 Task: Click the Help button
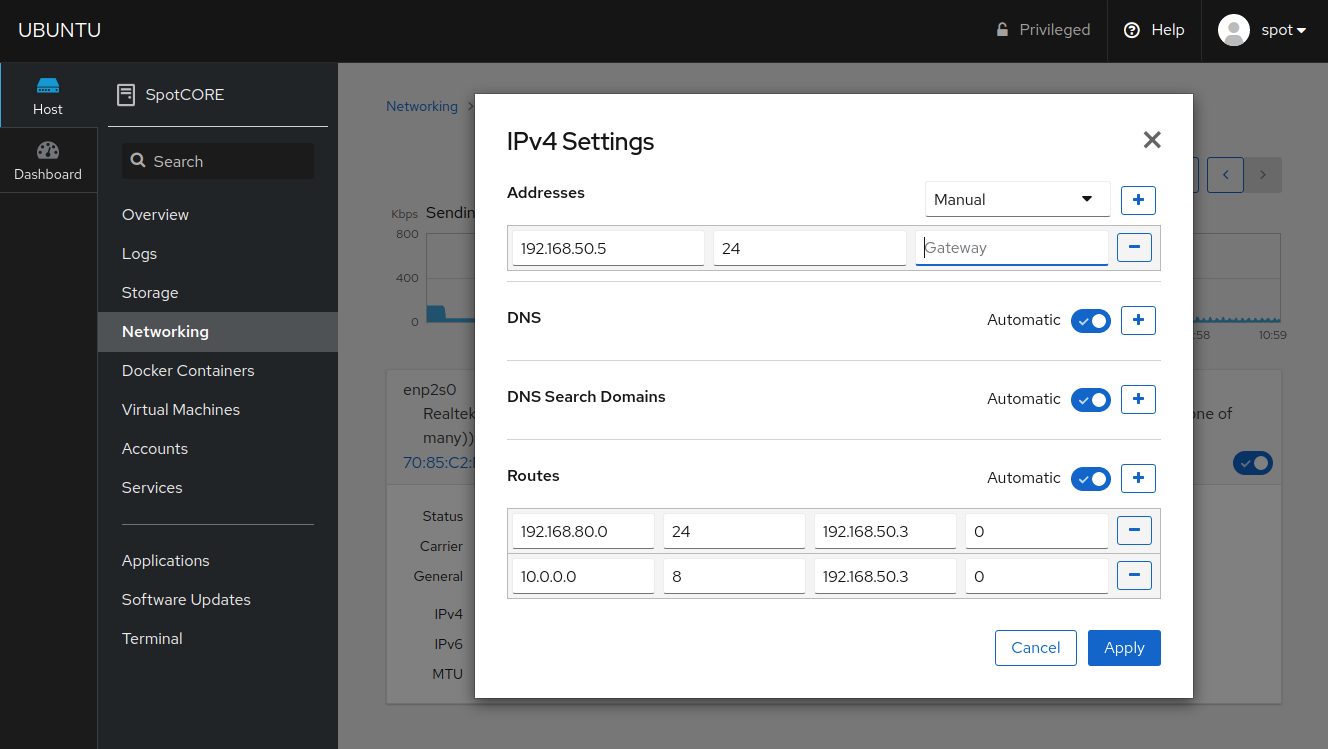pyautogui.click(x=1154, y=30)
